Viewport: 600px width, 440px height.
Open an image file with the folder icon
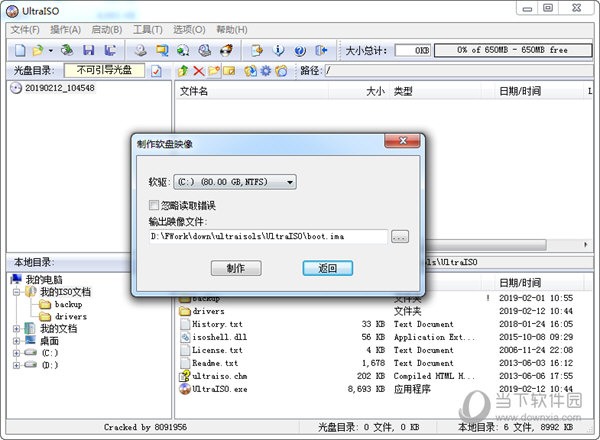coord(38,50)
